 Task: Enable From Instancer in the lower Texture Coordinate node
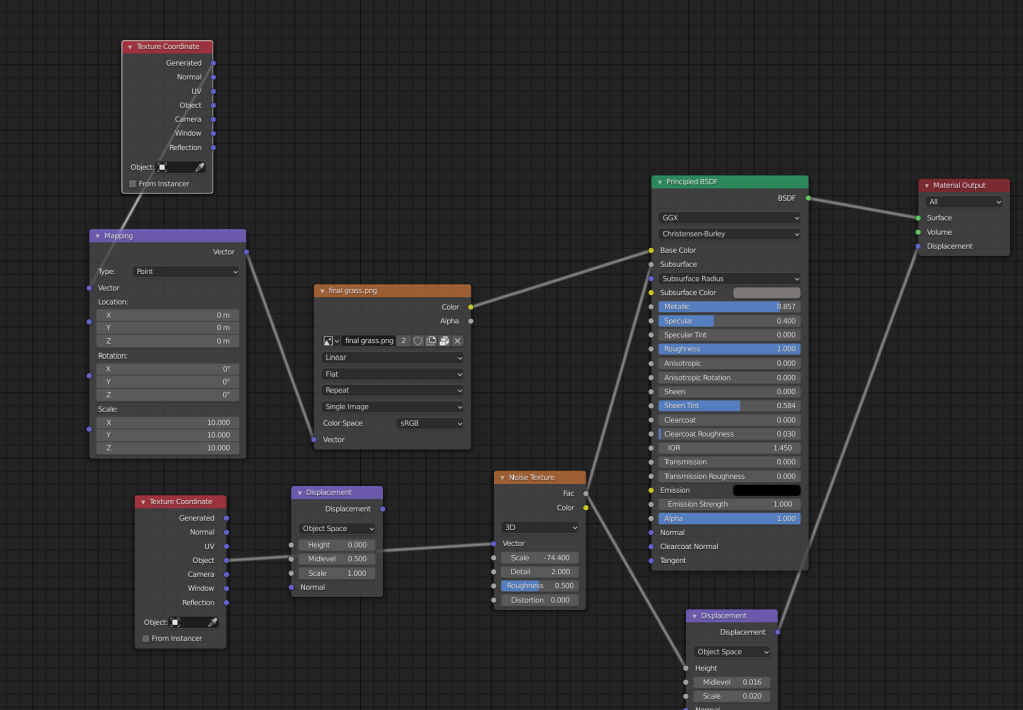(146, 638)
